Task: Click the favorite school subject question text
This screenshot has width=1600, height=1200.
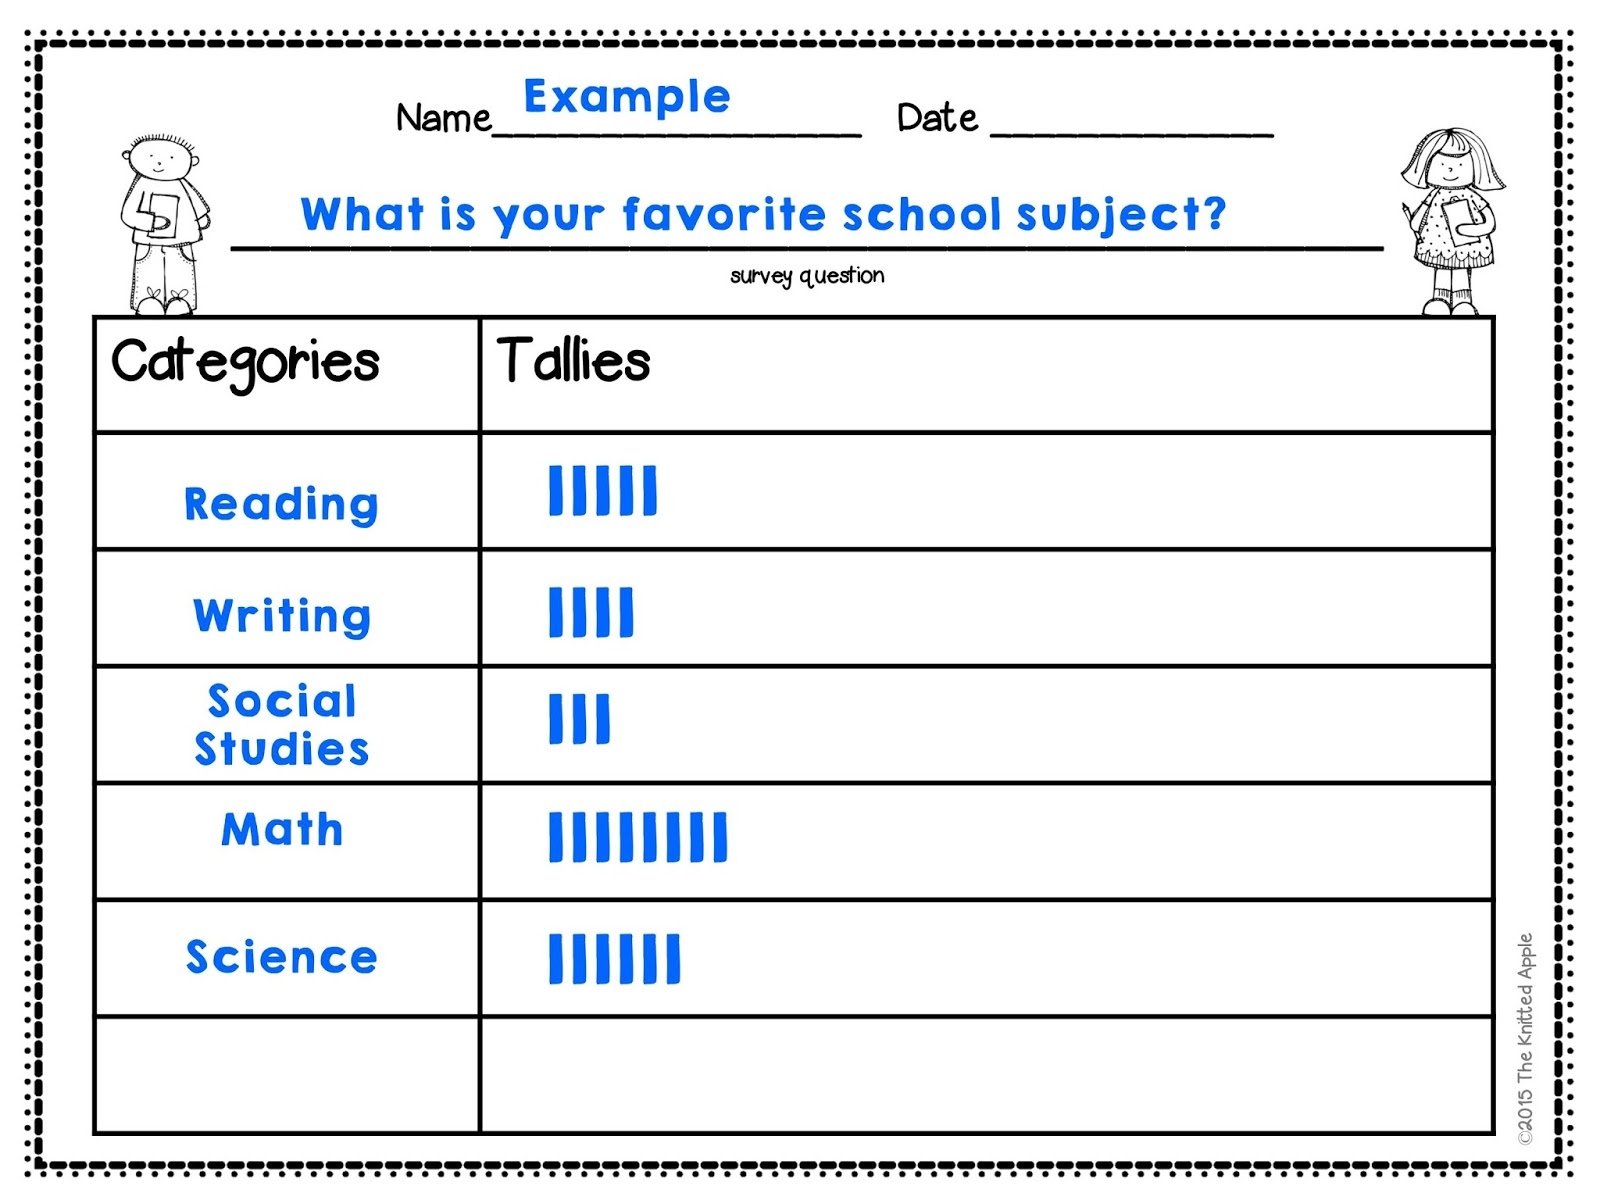Action: pos(763,215)
